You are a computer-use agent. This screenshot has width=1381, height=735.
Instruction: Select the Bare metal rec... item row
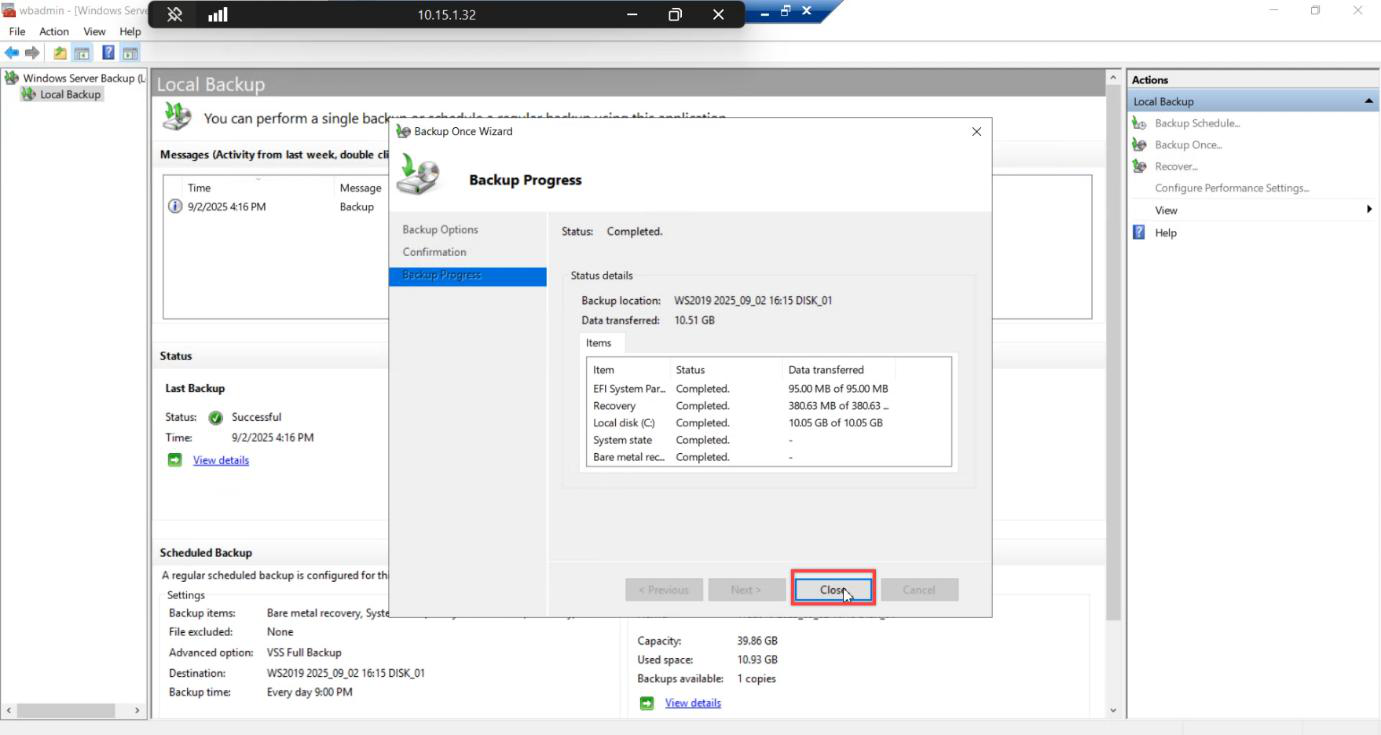pos(768,457)
